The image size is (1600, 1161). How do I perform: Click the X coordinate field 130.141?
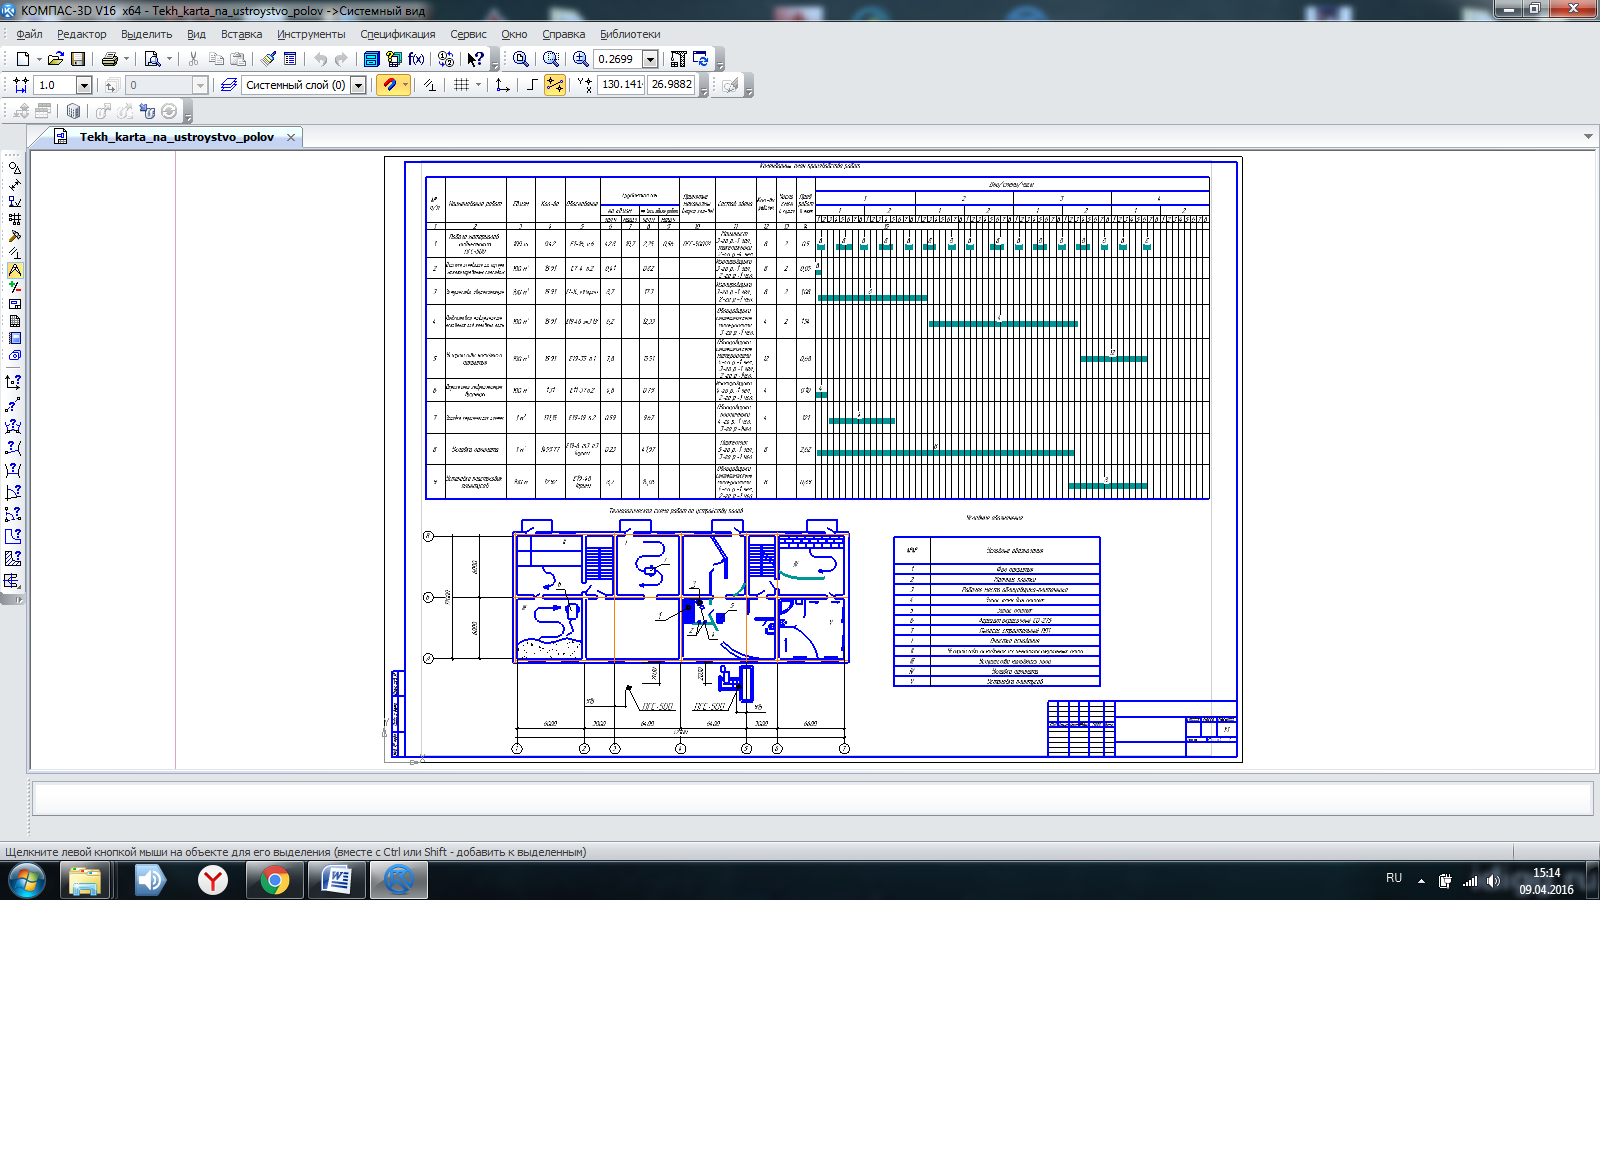pyautogui.click(x=621, y=85)
